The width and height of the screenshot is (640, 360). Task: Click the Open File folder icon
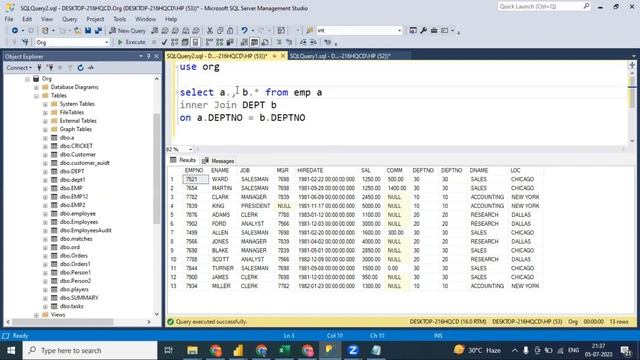click(77, 31)
